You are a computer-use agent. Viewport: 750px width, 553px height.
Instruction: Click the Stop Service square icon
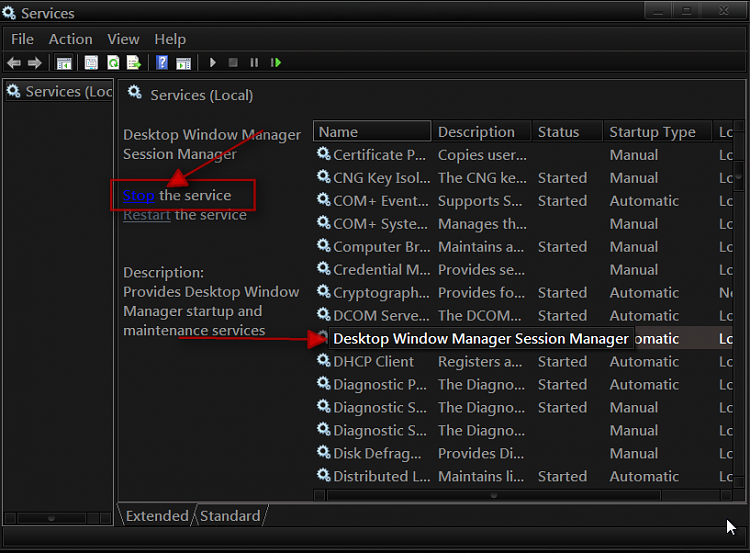(x=233, y=63)
